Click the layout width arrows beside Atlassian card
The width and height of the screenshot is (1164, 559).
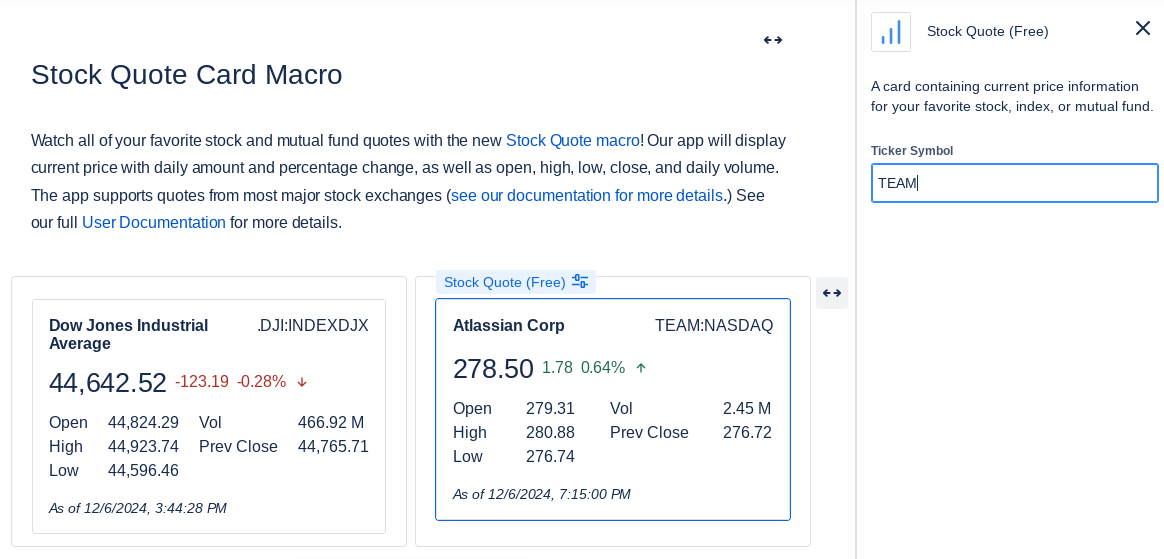click(831, 293)
